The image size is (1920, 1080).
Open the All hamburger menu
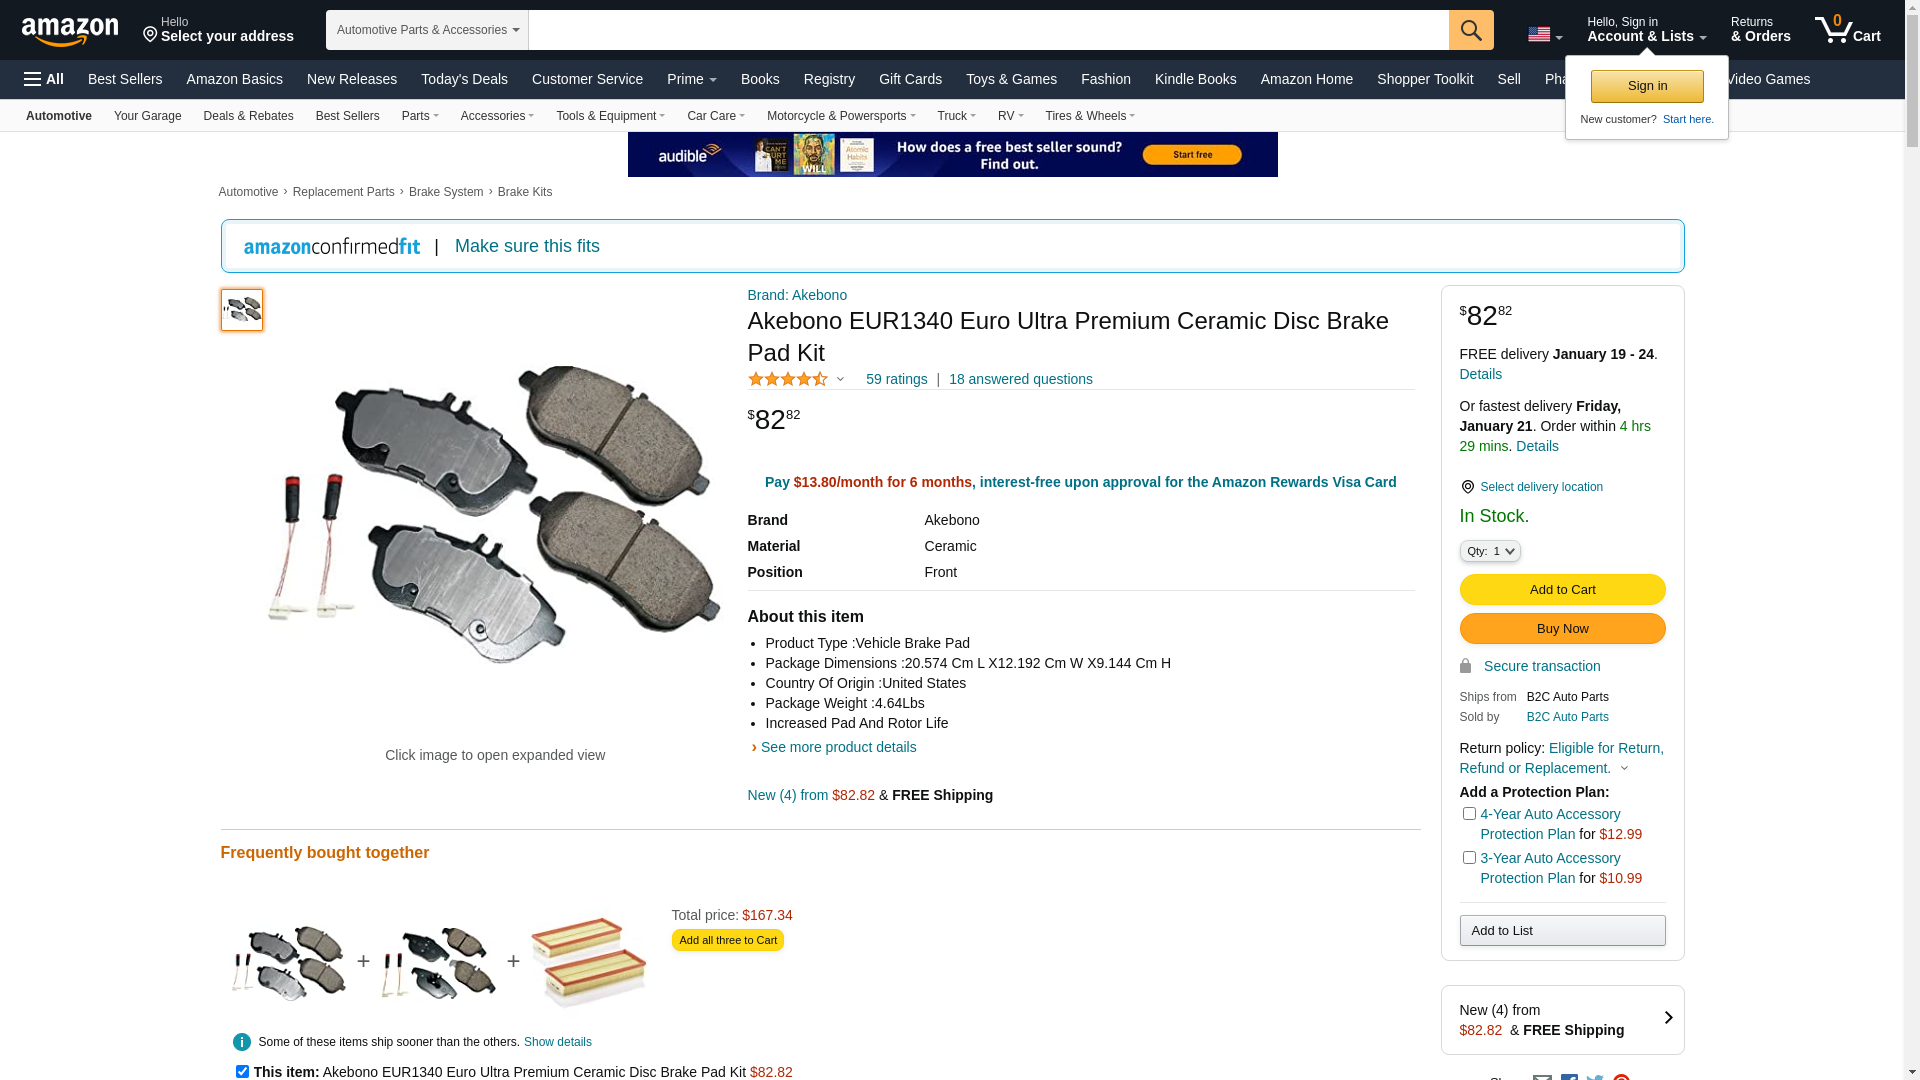coord(44,79)
